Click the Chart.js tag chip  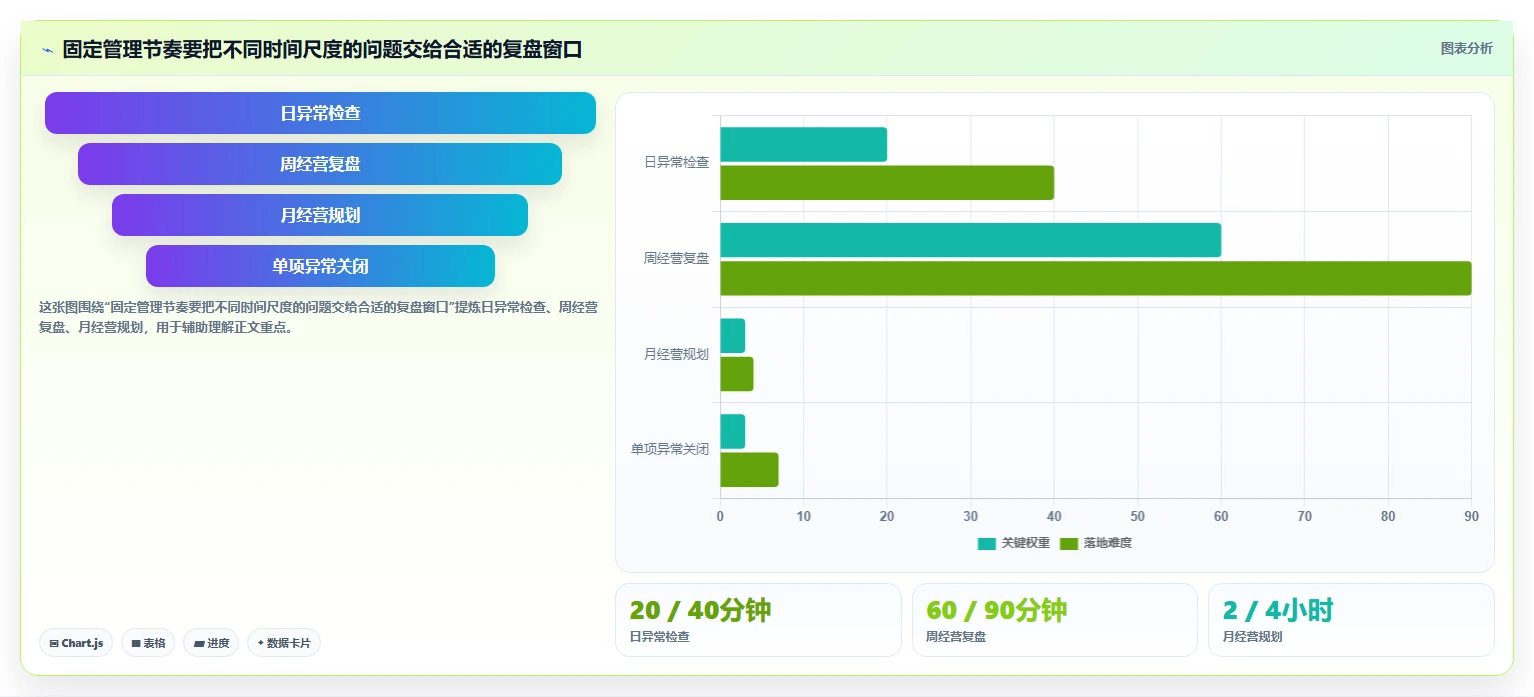[76, 643]
